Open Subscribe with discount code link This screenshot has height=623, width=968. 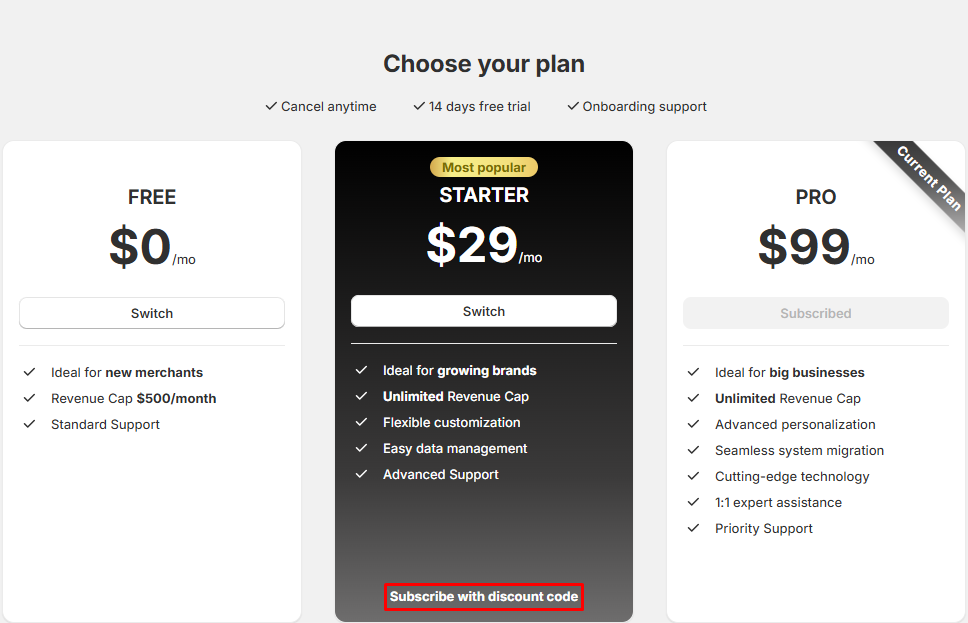pyautogui.click(x=484, y=597)
